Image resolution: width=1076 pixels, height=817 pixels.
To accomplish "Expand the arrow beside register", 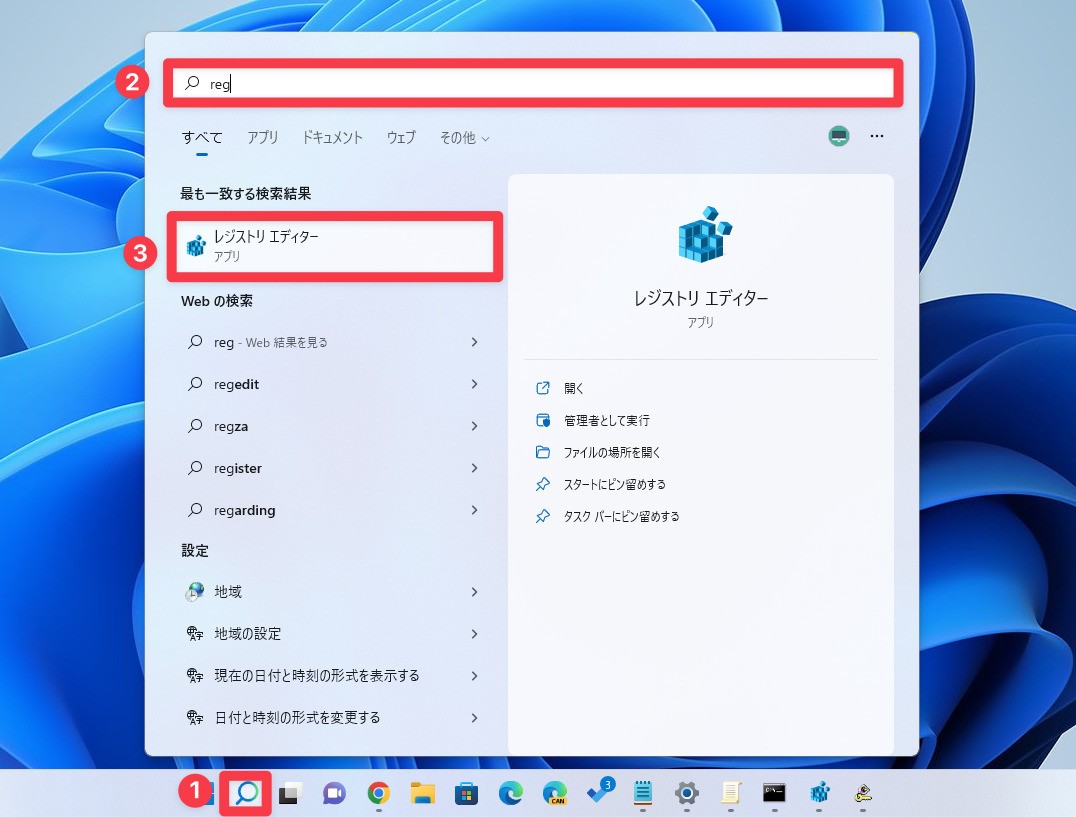I will coord(474,468).
